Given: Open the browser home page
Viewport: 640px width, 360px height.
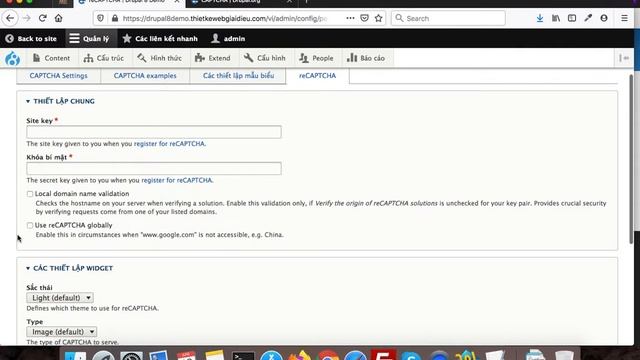Looking at the screenshot, I should 59,18.
